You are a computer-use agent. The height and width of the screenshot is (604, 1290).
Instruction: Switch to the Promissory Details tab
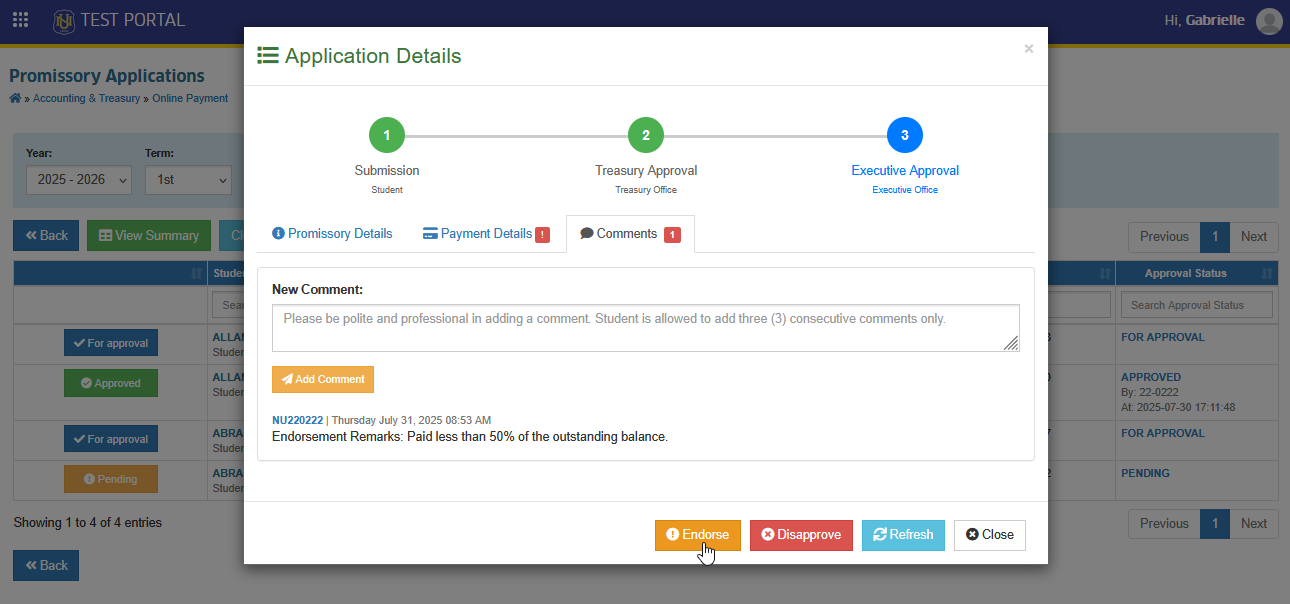click(332, 234)
